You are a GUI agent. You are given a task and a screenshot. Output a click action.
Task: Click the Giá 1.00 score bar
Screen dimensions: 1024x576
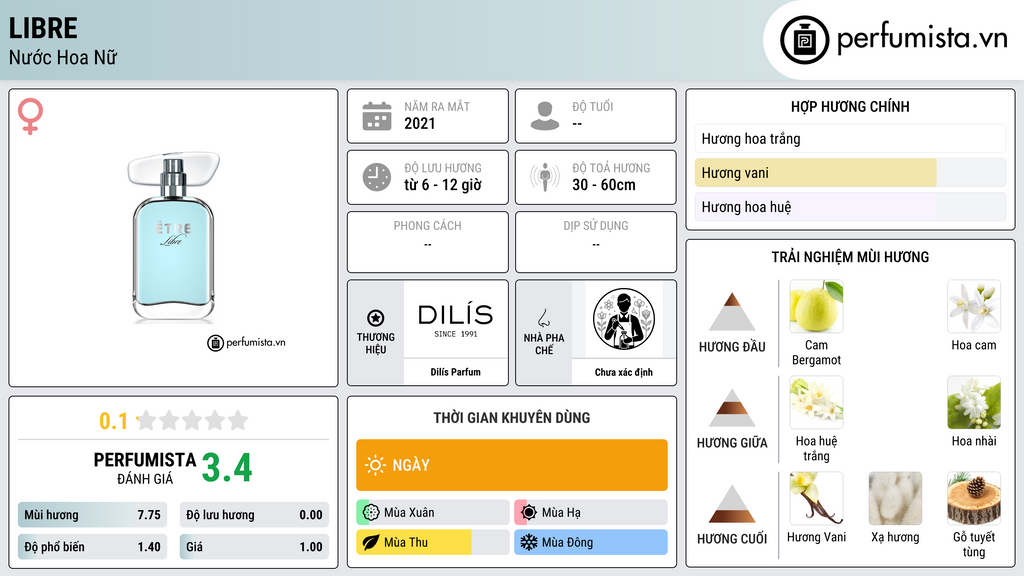pyautogui.click(x=254, y=547)
